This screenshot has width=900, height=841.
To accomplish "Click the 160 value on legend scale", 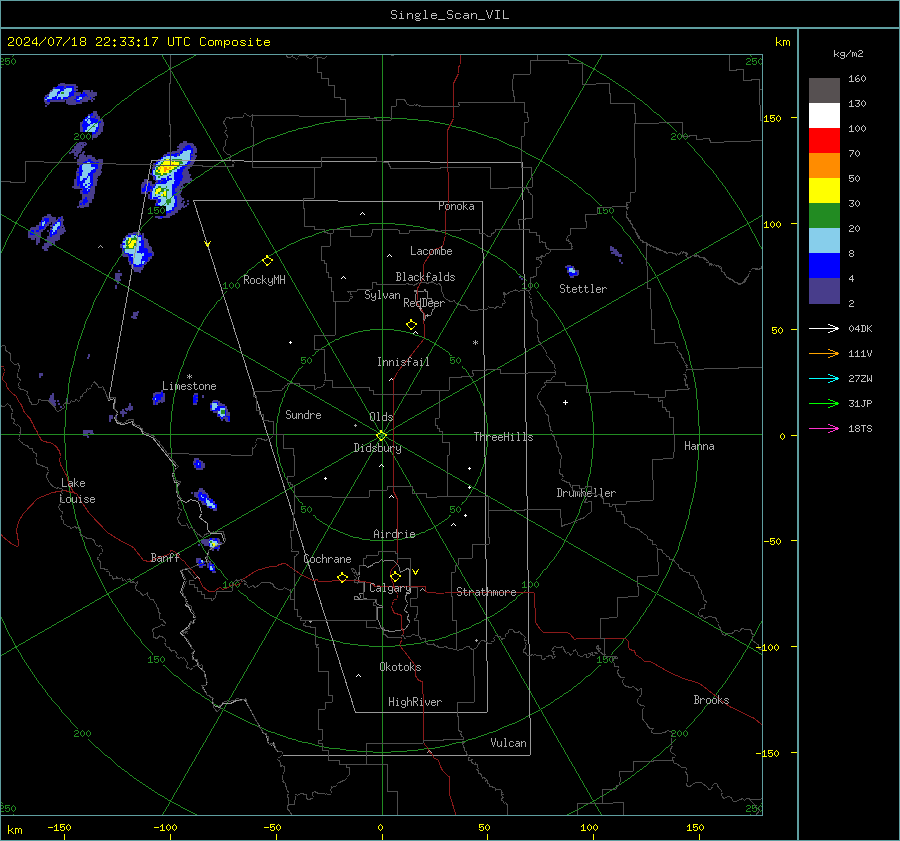I will click(x=857, y=79).
